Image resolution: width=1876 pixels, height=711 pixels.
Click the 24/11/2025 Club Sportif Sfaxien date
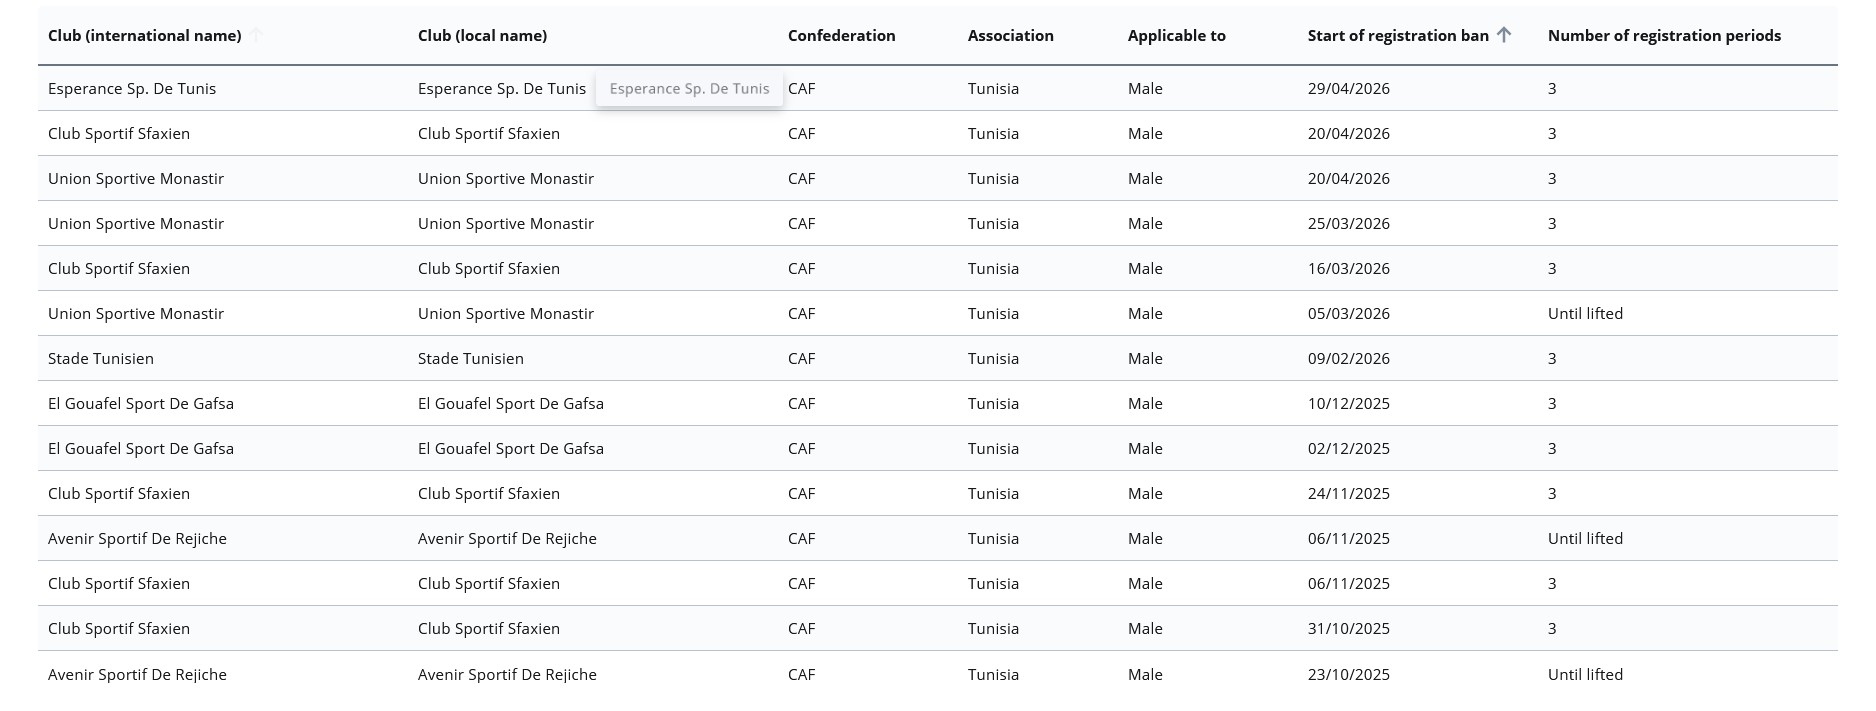point(1348,494)
